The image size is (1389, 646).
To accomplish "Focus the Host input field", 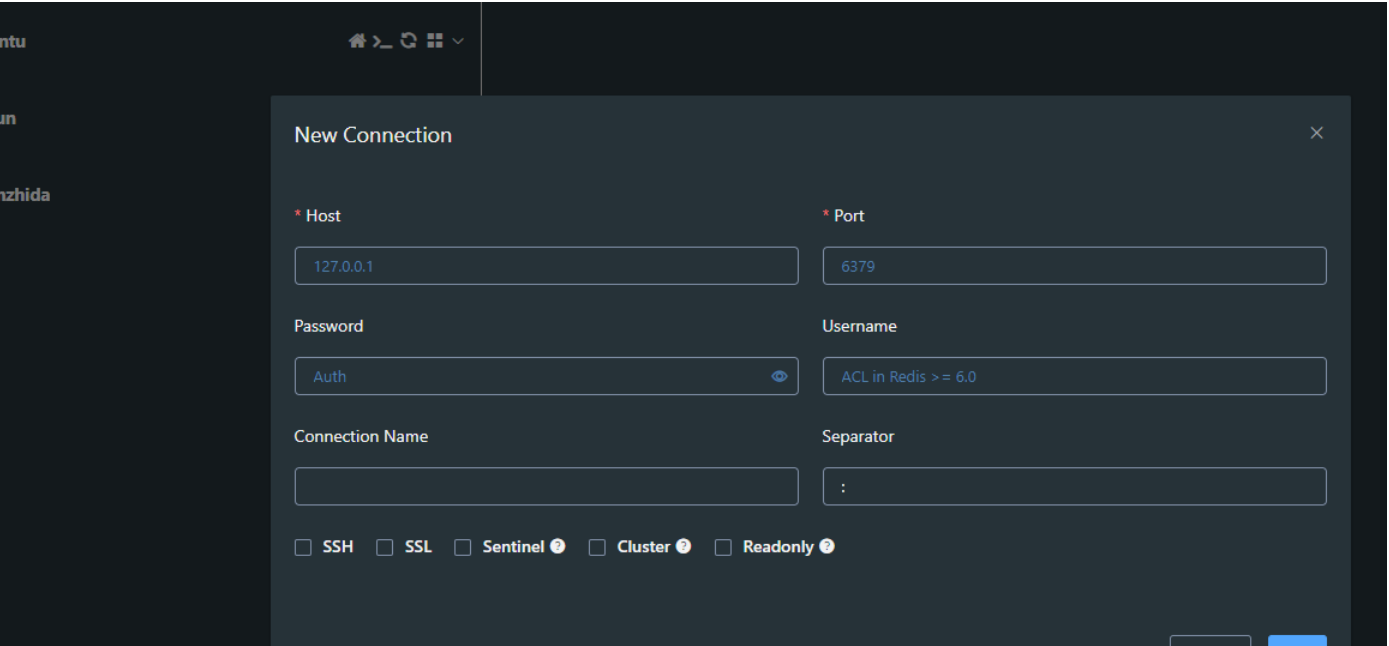I will pos(546,266).
